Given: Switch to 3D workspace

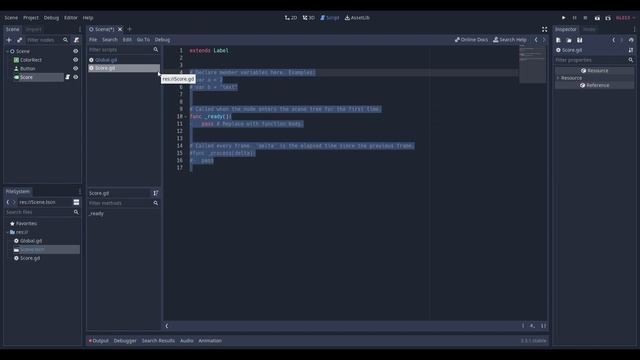Looking at the screenshot, I should point(309,18).
